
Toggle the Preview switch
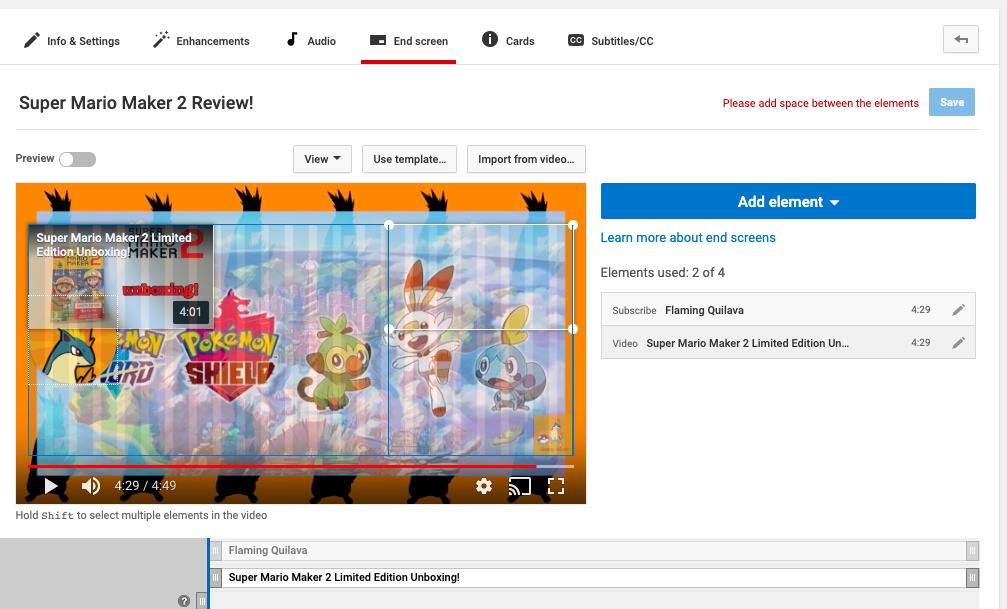pyautogui.click(x=77, y=159)
